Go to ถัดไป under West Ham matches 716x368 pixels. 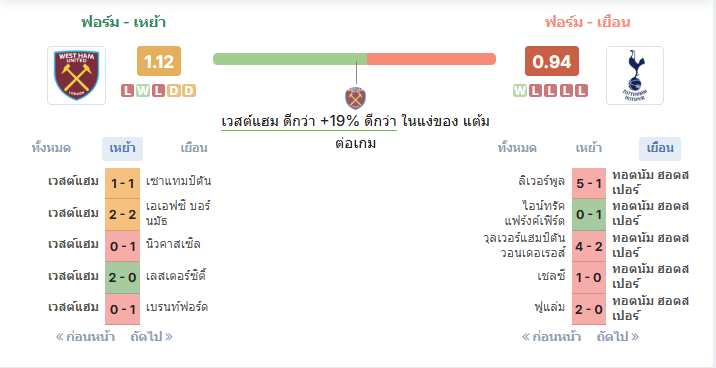pos(151,337)
